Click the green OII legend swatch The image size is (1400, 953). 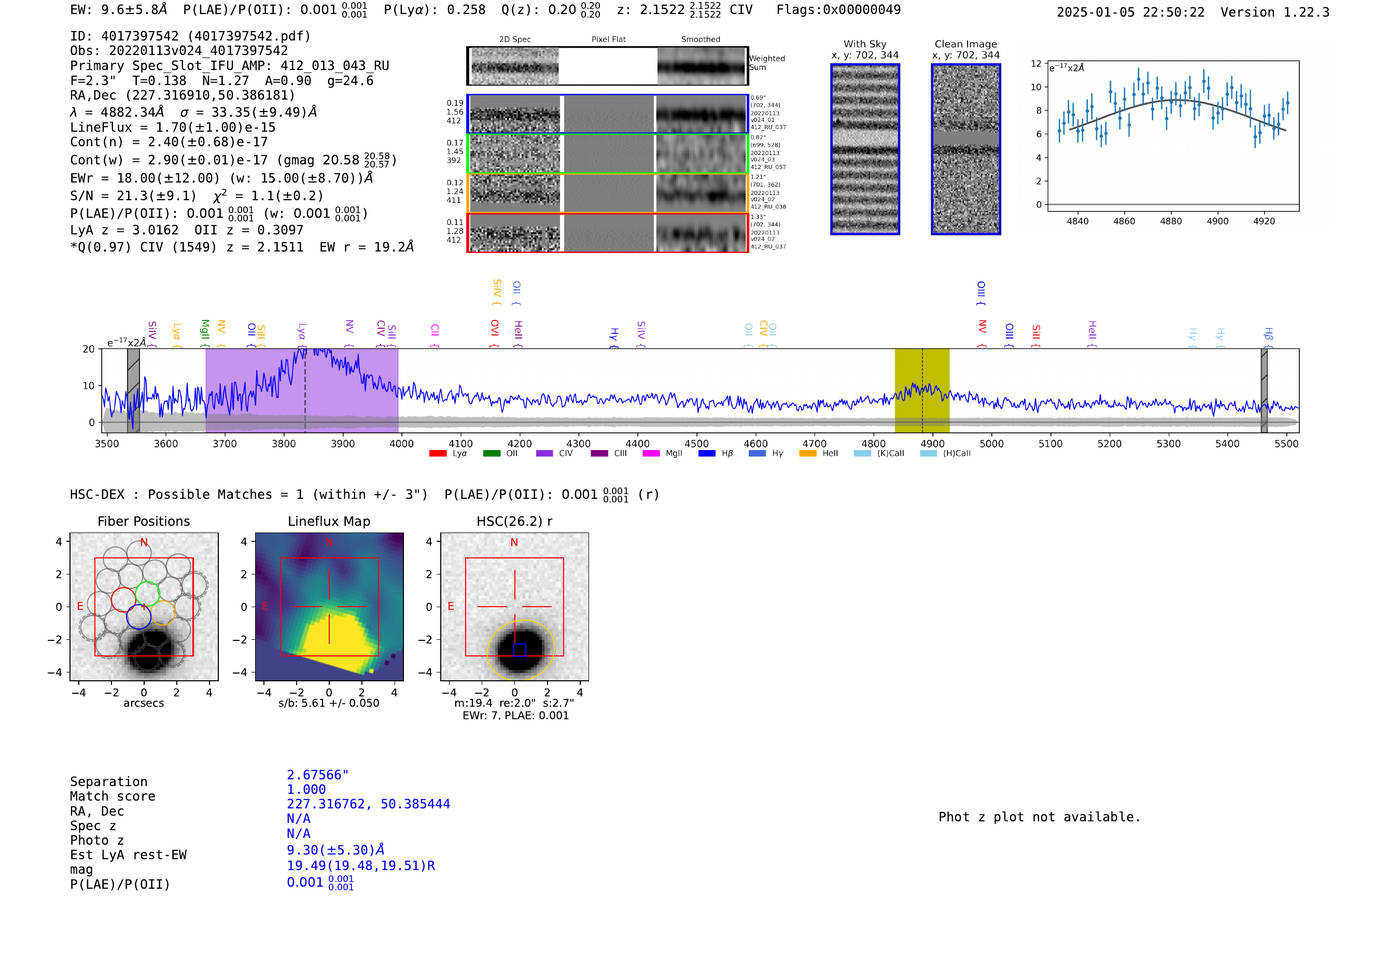click(x=491, y=454)
